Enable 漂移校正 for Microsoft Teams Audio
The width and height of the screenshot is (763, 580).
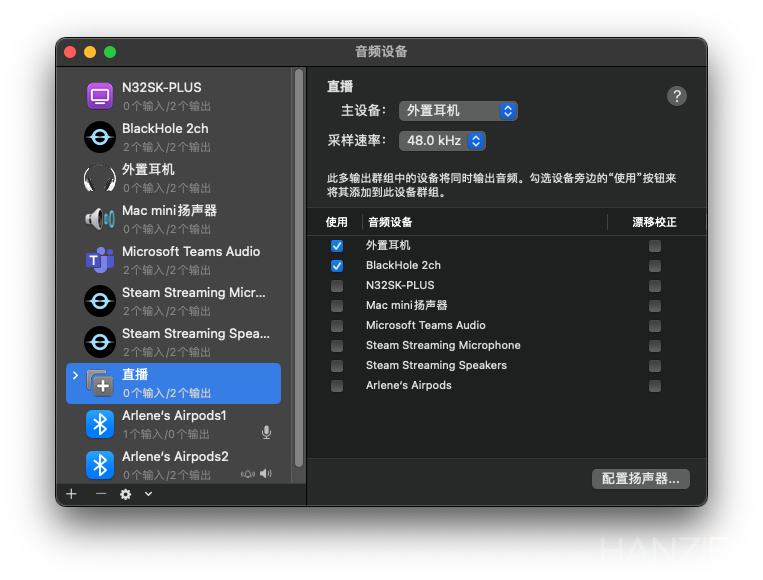click(x=654, y=326)
